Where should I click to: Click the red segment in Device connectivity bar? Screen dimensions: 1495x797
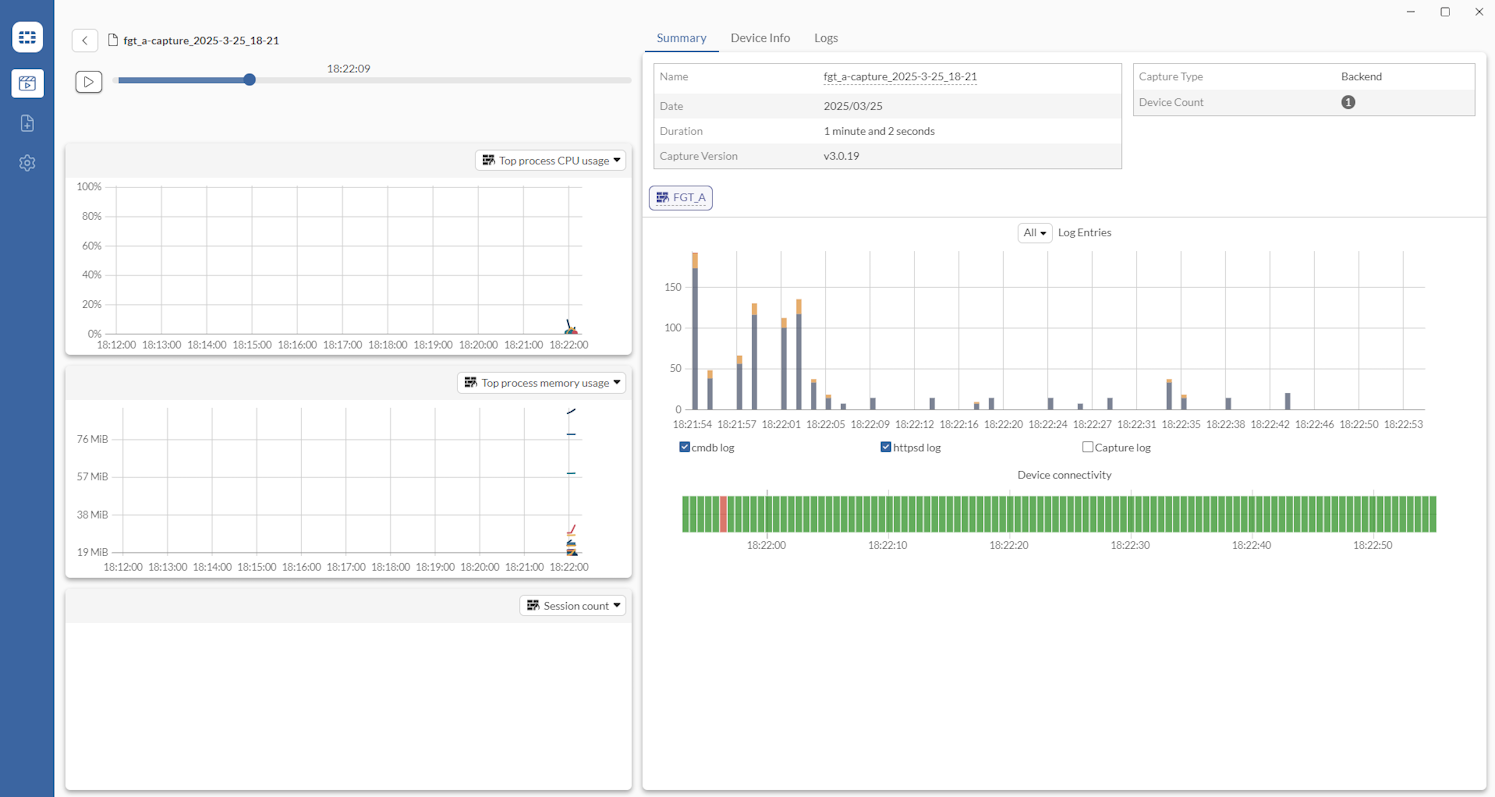[x=723, y=513]
